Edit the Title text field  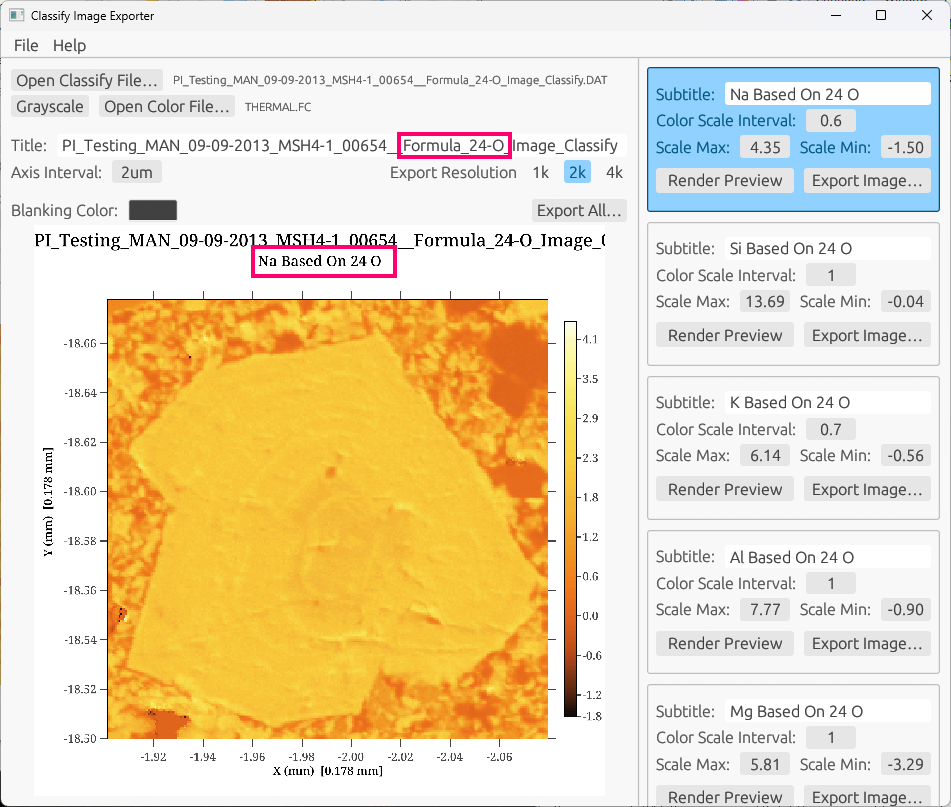pyautogui.click(x=340, y=145)
